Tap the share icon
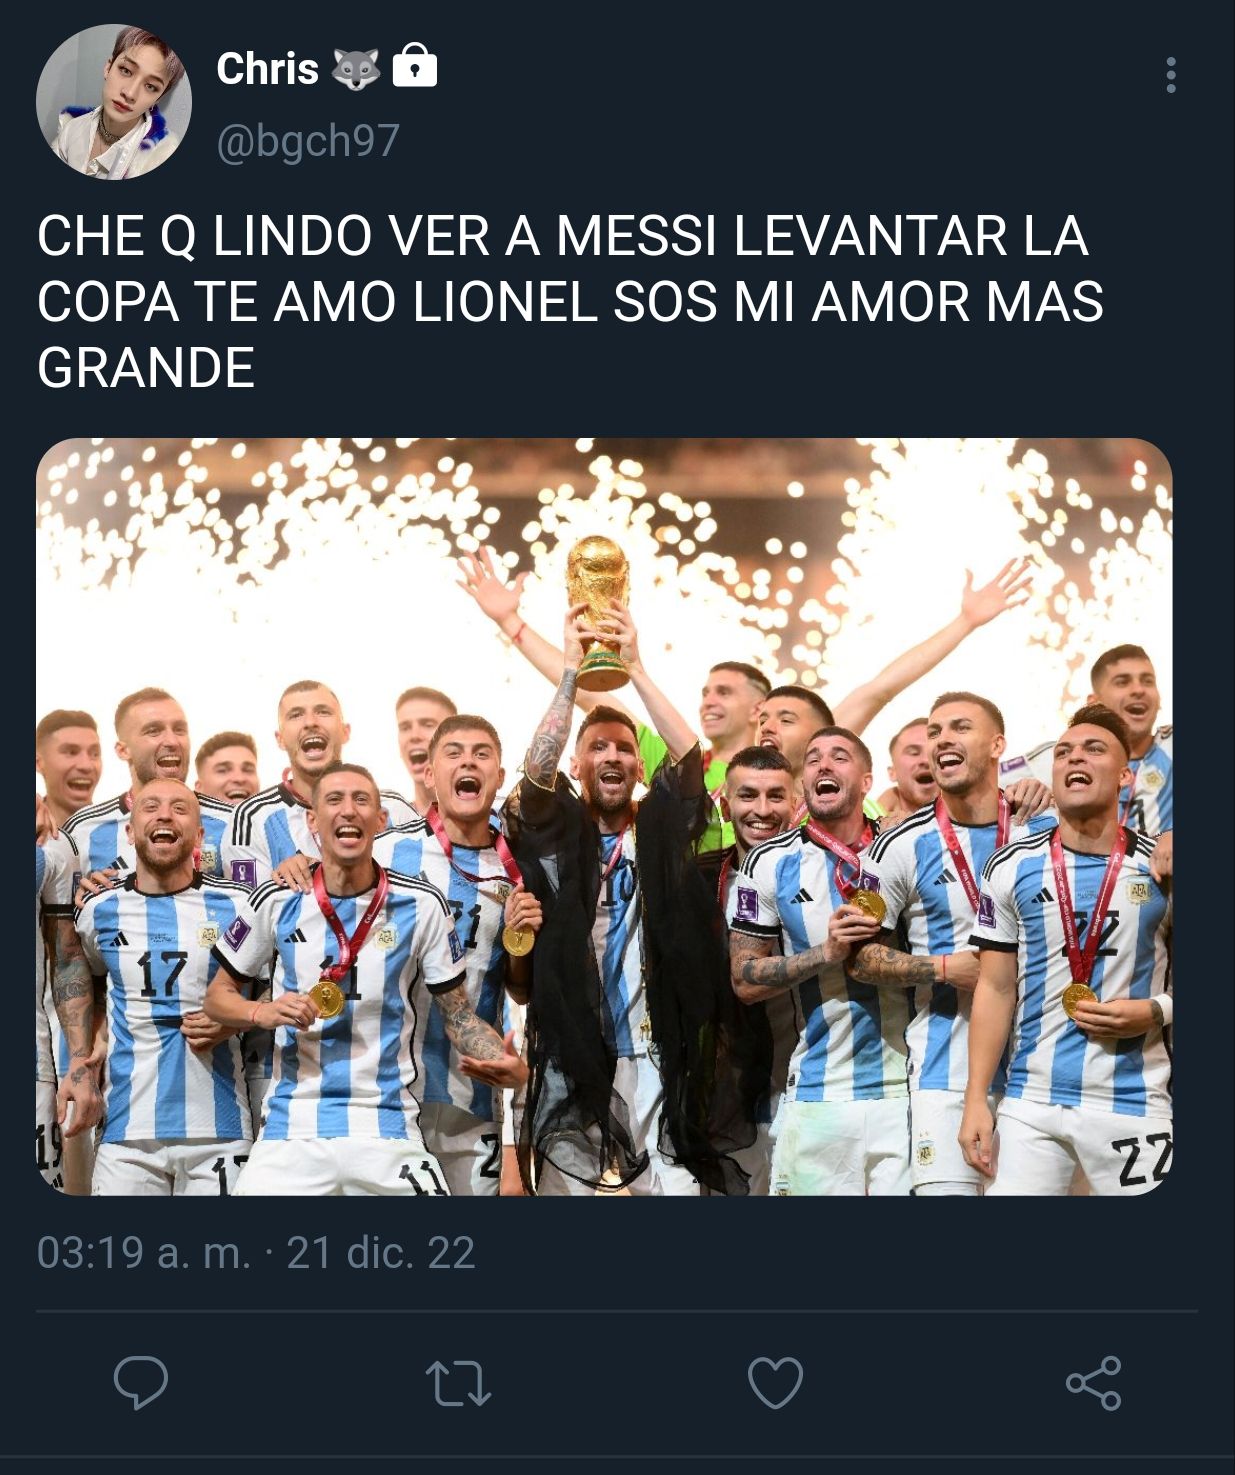 pyautogui.click(x=1093, y=1383)
